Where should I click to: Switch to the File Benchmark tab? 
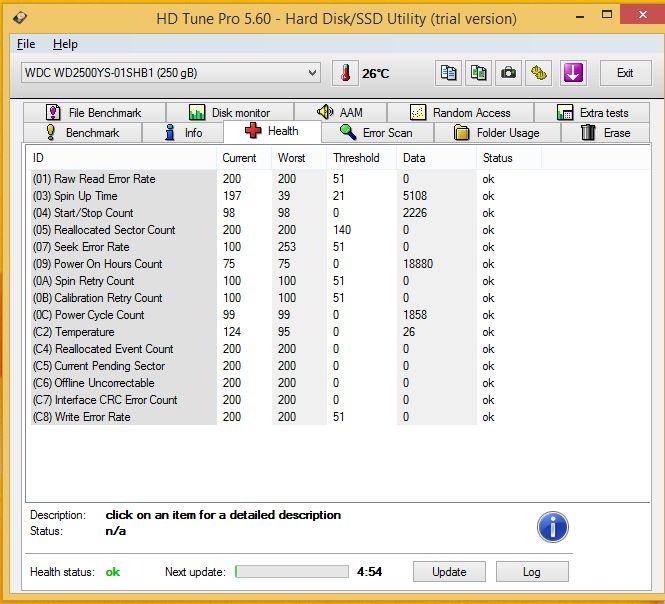coord(95,112)
